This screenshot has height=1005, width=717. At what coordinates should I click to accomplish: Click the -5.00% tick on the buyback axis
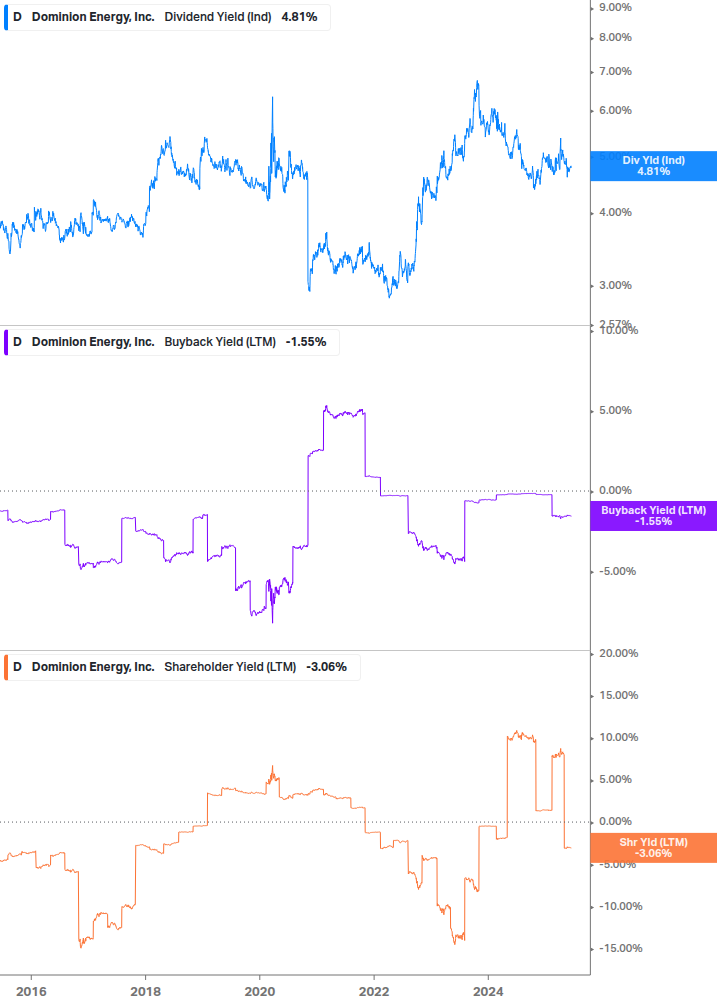[617, 572]
